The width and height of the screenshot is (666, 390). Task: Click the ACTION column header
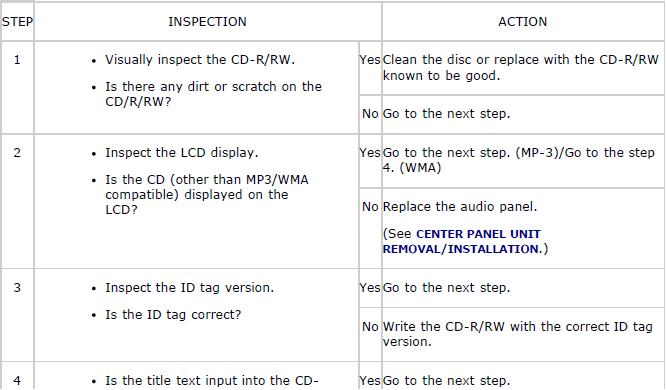pos(523,22)
